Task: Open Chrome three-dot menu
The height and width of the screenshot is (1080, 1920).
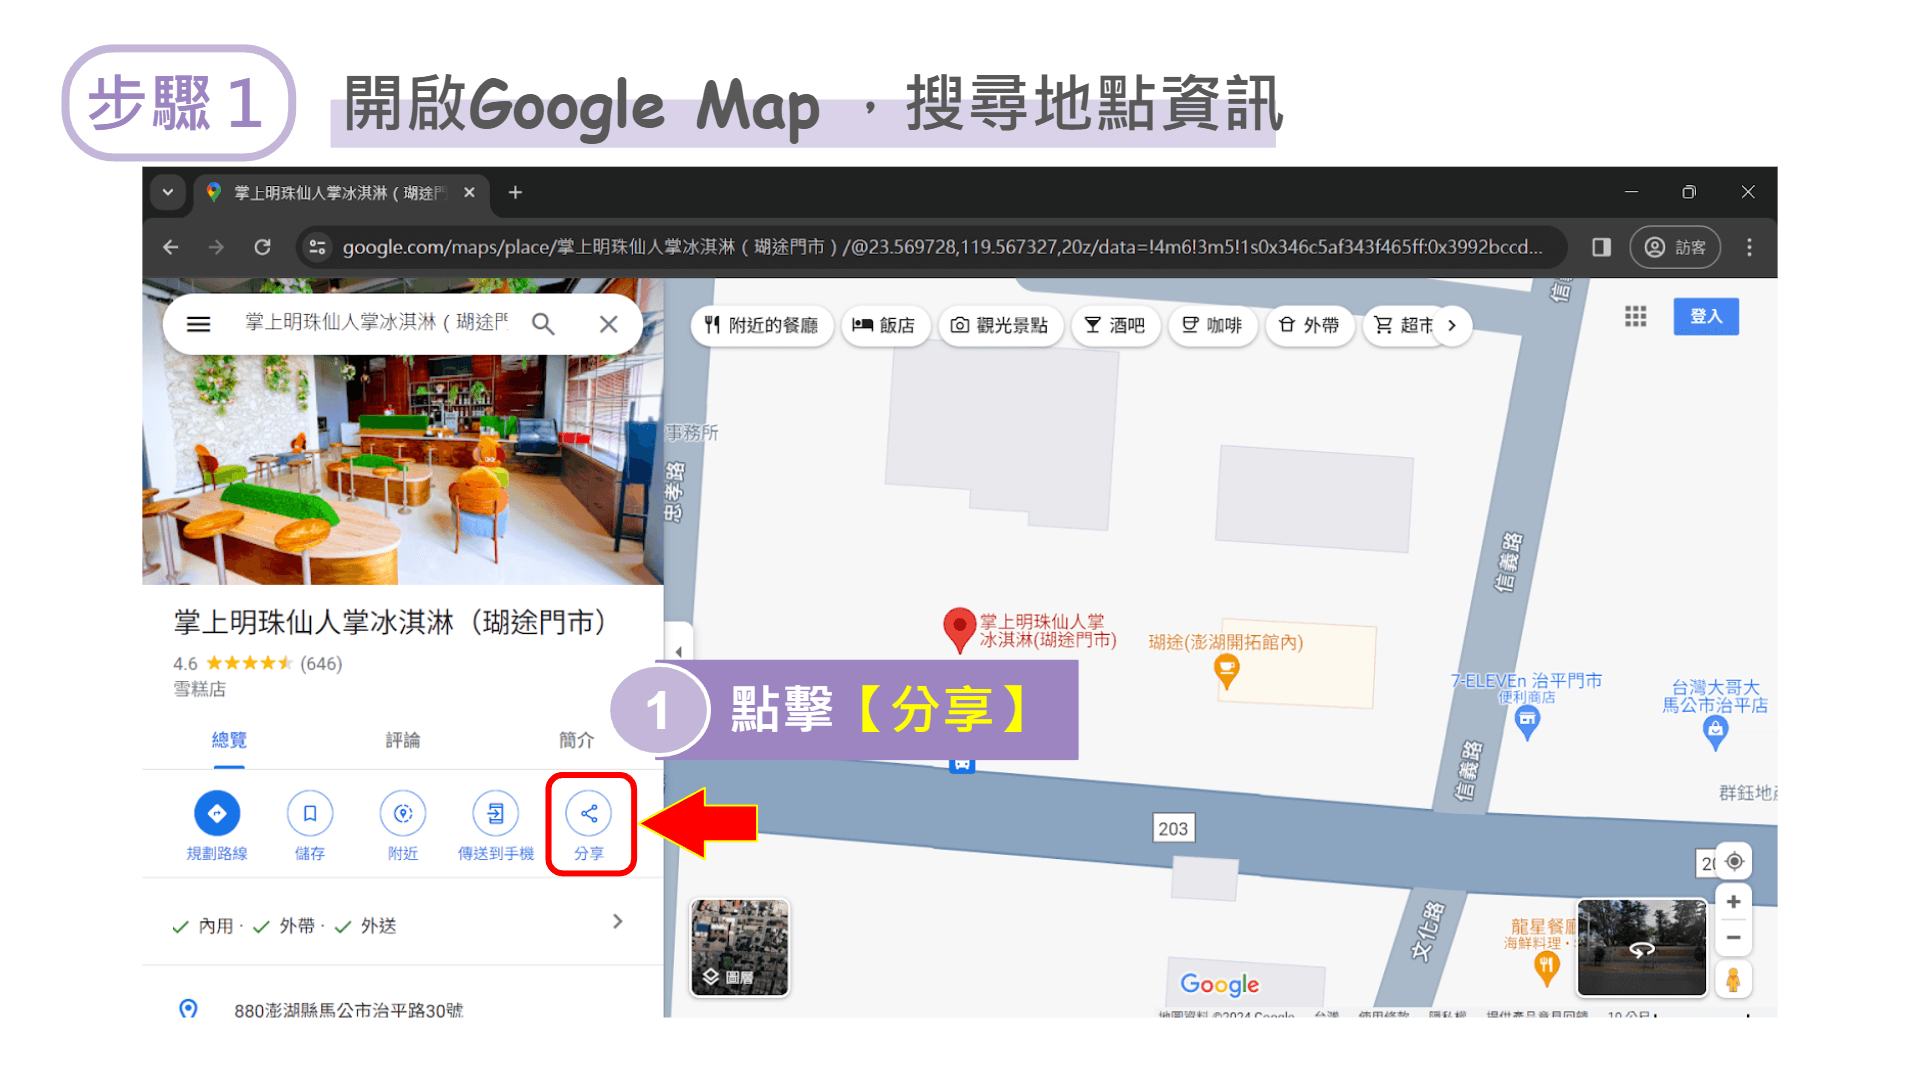Action: [x=1749, y=247]
